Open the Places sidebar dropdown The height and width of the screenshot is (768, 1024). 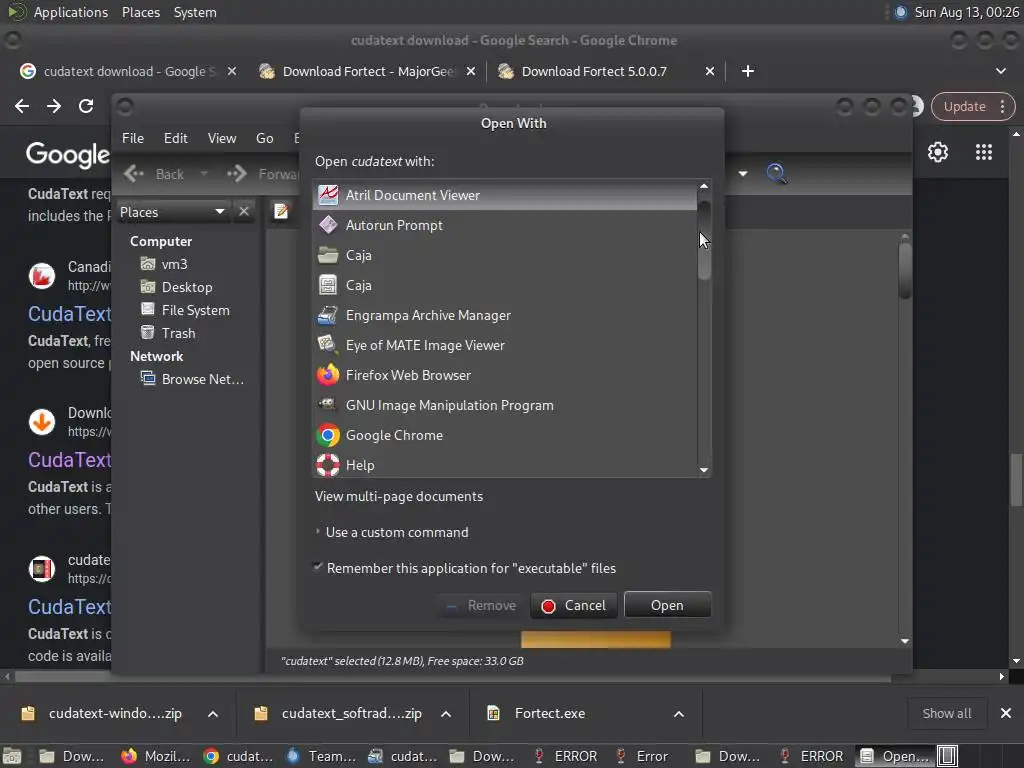[x=220, y=212]
